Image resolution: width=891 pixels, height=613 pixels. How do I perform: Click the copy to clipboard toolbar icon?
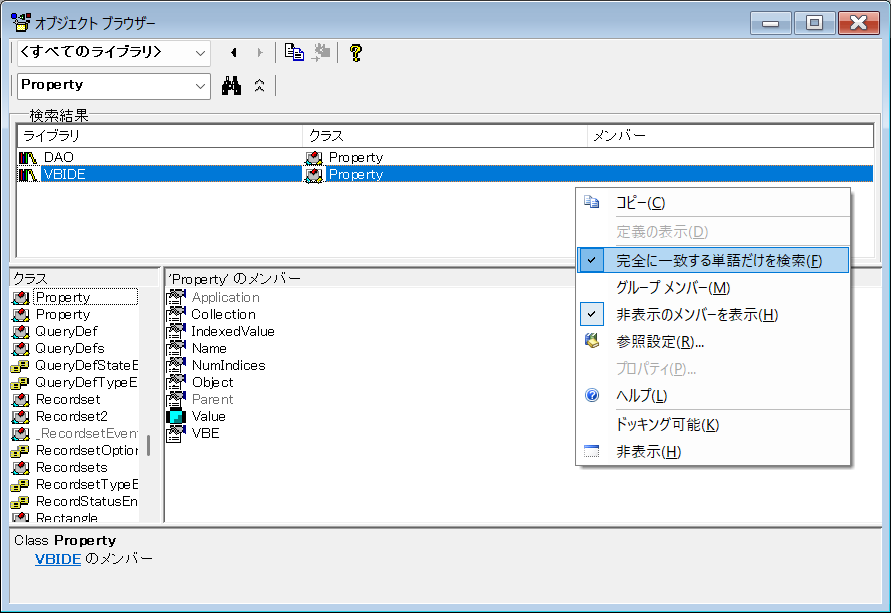coord(294,53)
